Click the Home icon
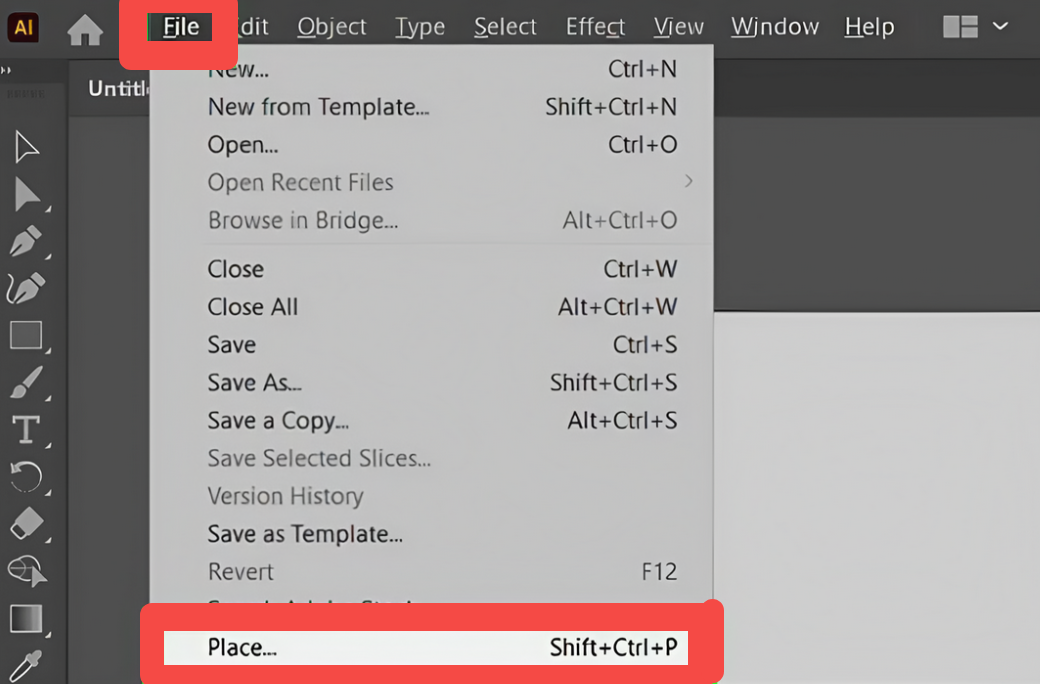Viewport: 1040px width, 684px height. [85, 27]
